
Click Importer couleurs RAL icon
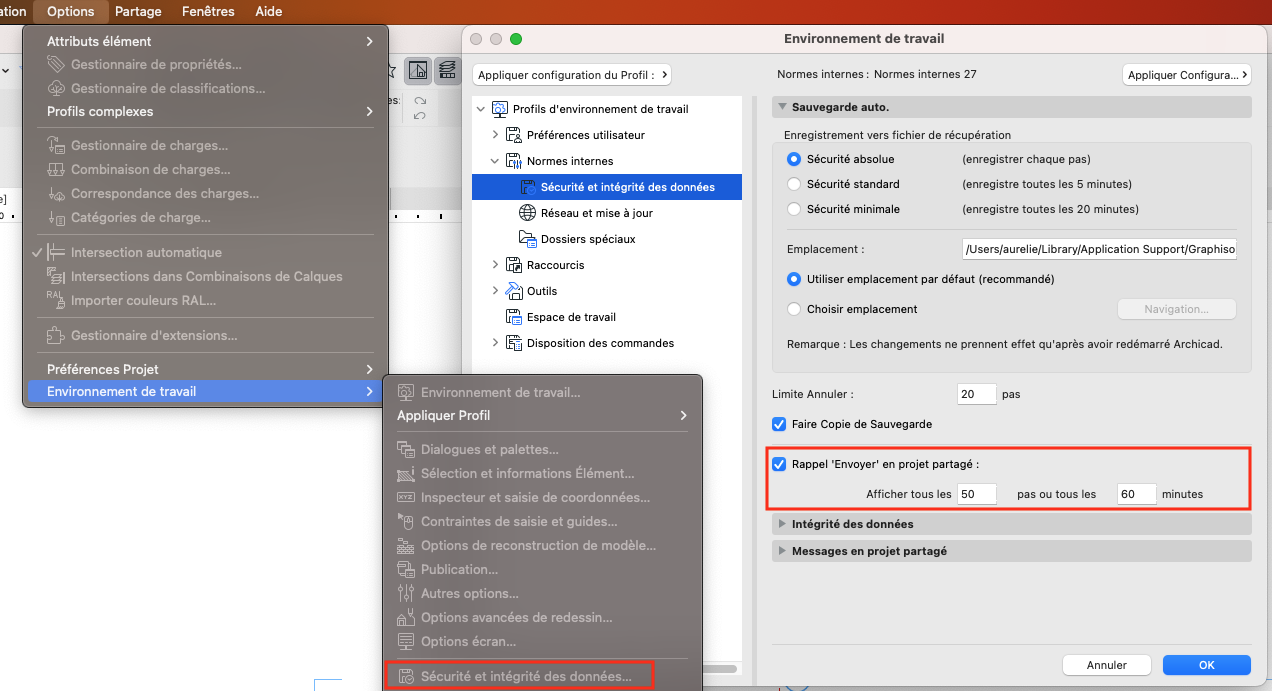56,299
